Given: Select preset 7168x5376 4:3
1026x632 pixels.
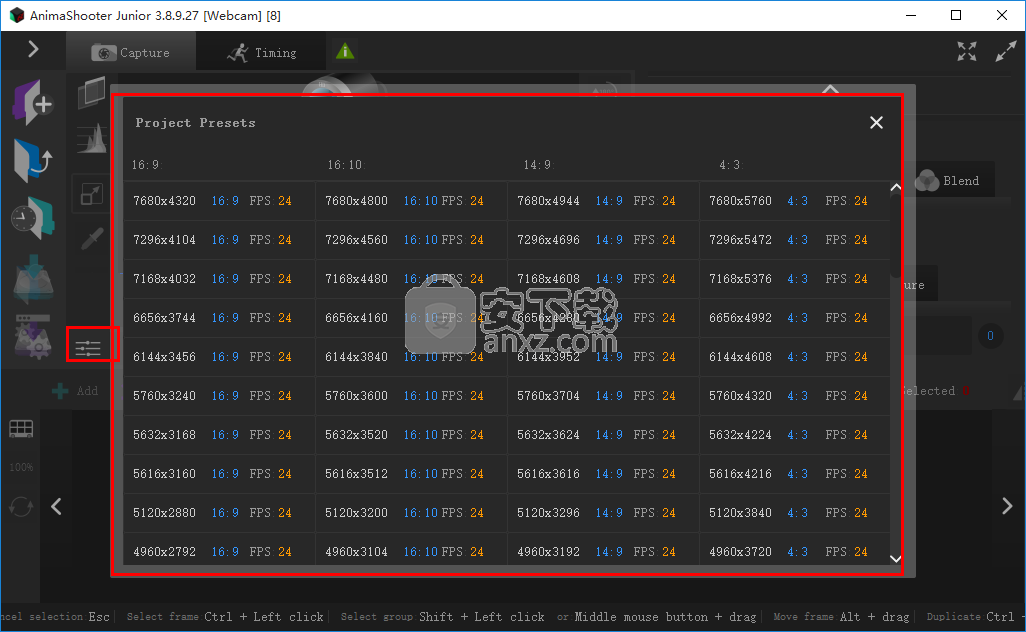Looking at the screenshot, I should click(x=795, y=279).
